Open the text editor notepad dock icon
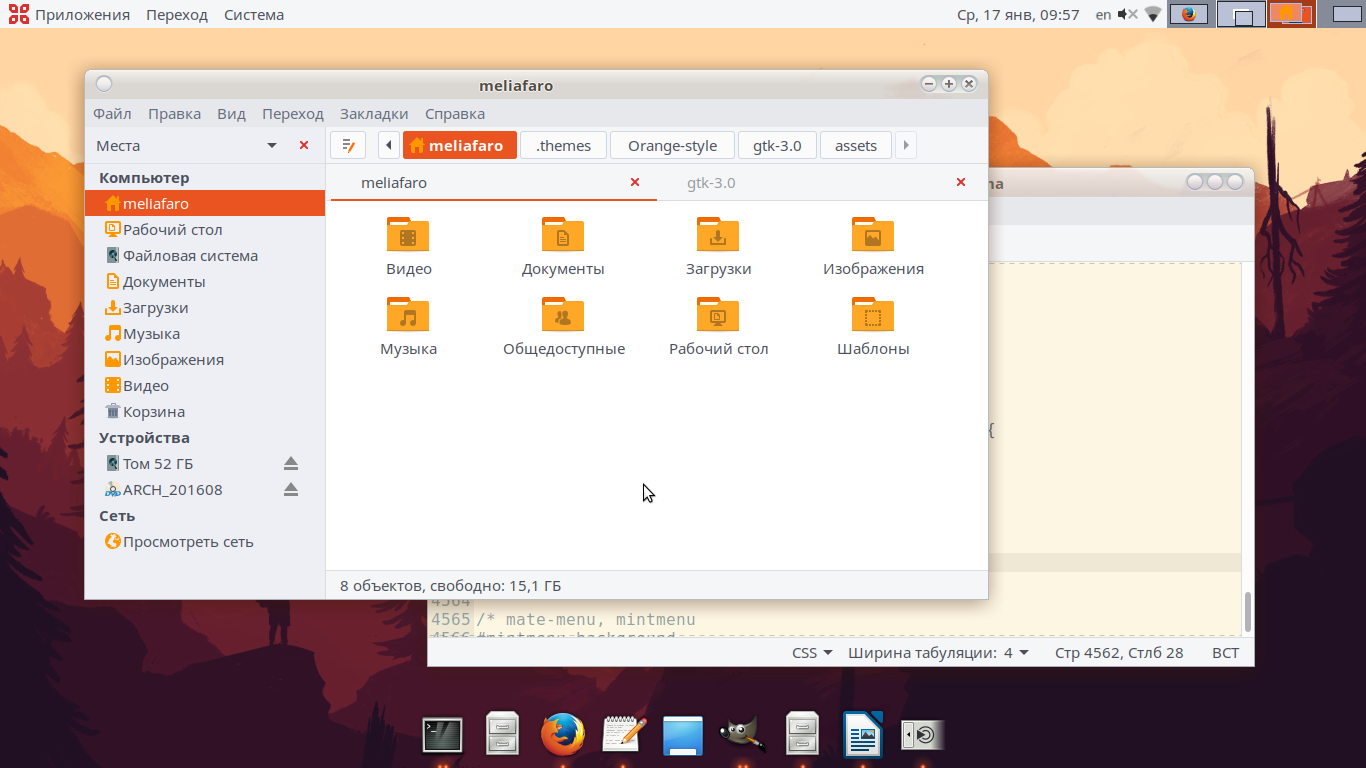The height and width of the screenshot is (768, 1366). pos(624,735)
